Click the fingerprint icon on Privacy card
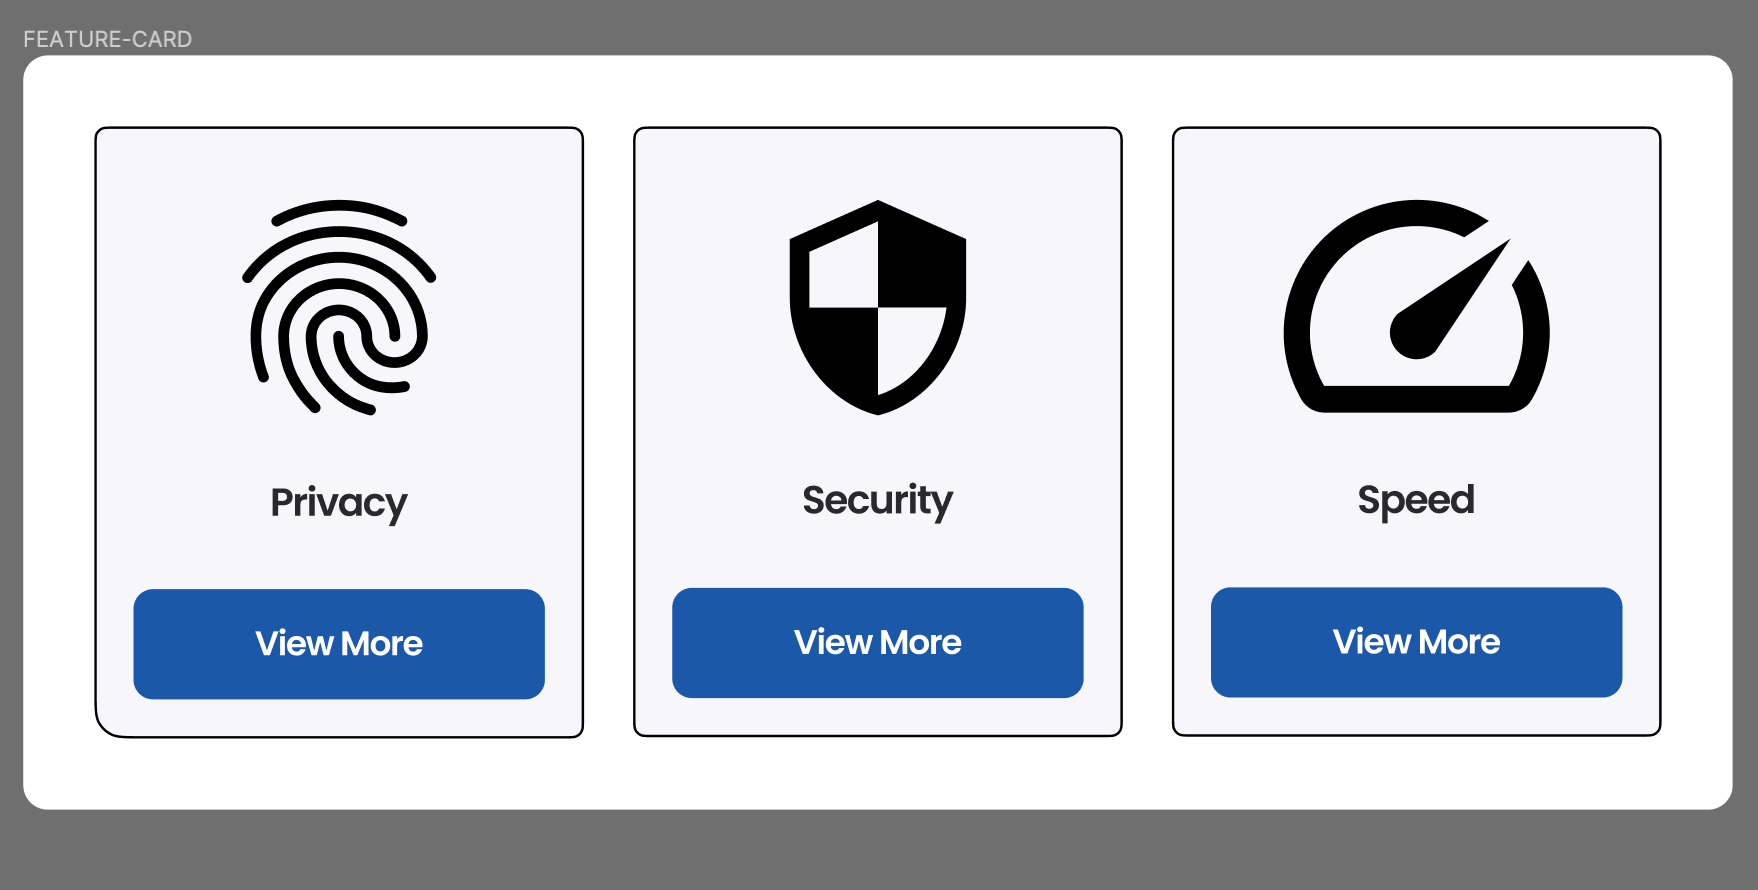1758x890 pixels. (x=339, y=307)
